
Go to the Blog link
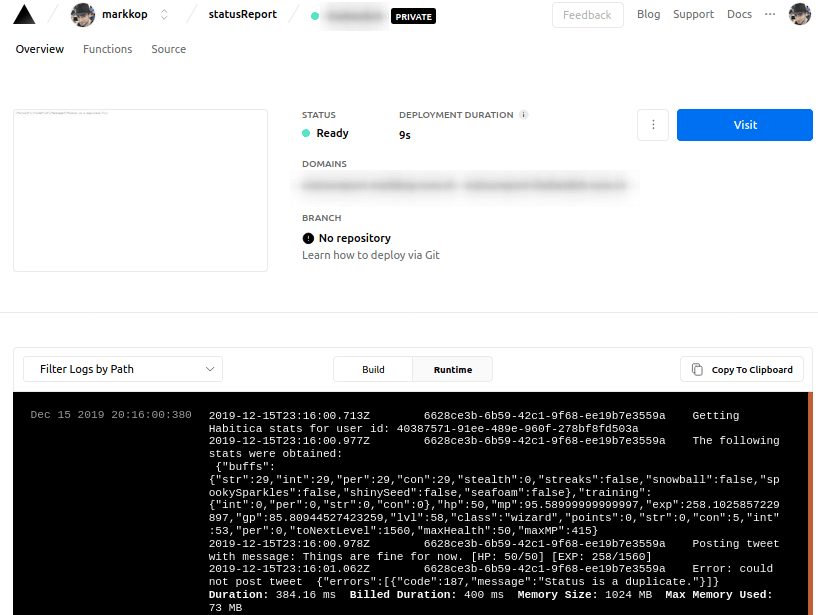(x=648, y=14)
